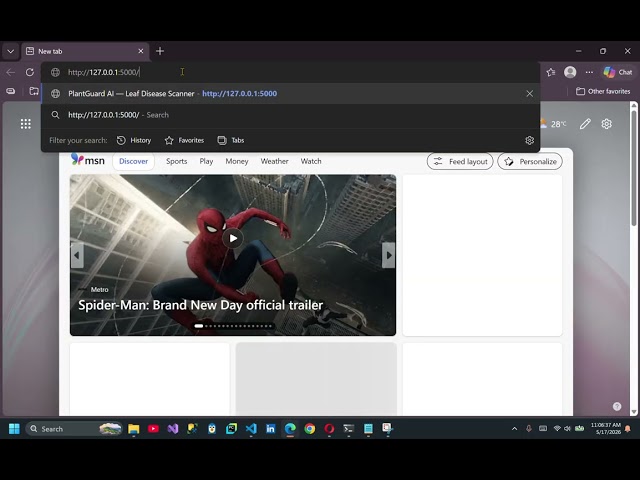The image size is (640, 480).
Task: Search for http://127.0.0.1:5000/ suggestion
Action: pyautogui.click(x=290, y=115)
